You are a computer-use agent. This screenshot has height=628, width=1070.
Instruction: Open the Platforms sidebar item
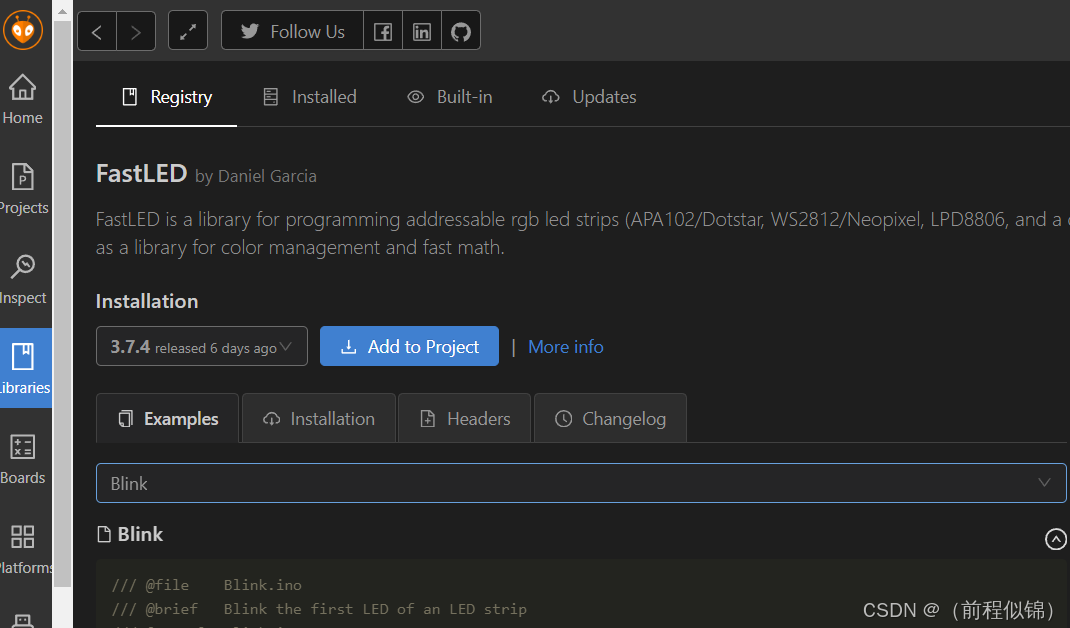pos(25,550)
